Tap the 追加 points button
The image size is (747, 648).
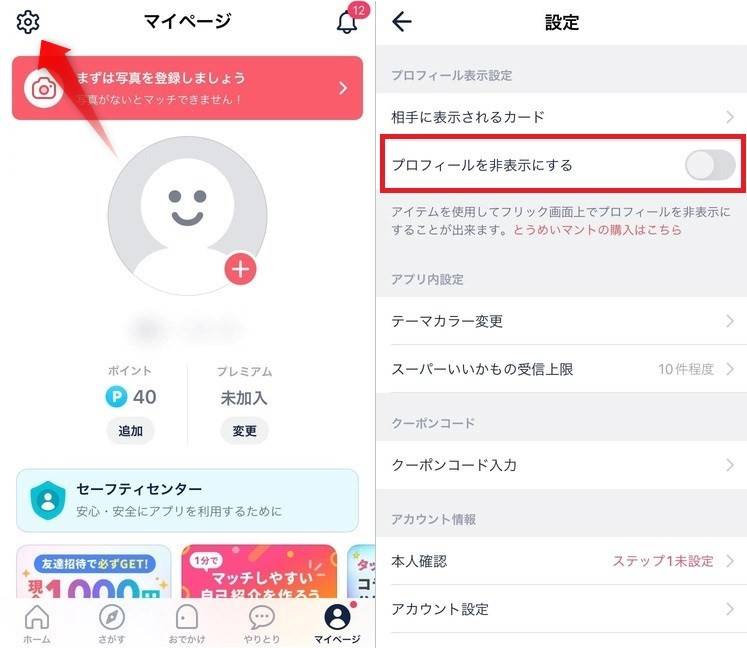[131, 431]
